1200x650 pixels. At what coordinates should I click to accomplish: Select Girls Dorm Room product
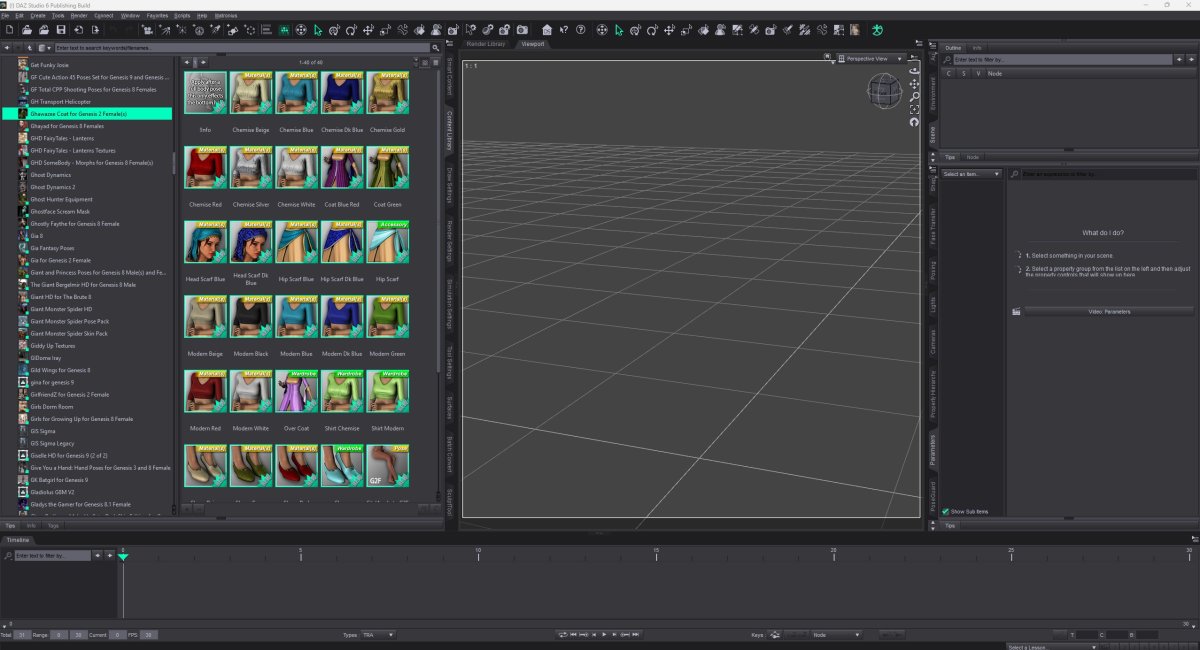coord(52,407)
